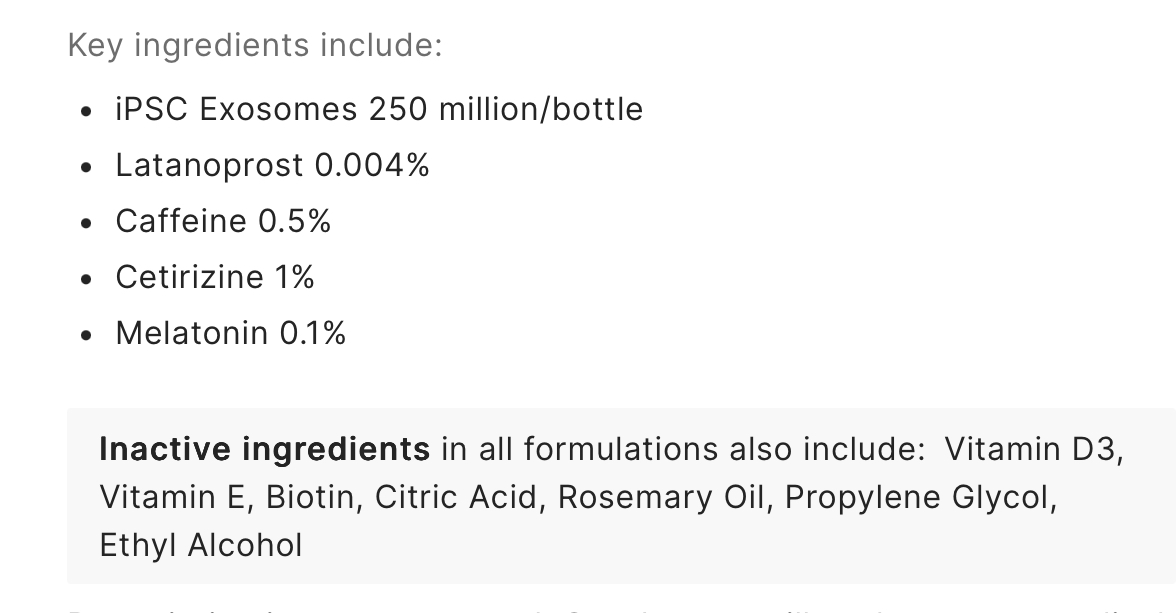Click the partially visible text line below the gray box
1176x613 pixels.
click(x=622, y=608)
